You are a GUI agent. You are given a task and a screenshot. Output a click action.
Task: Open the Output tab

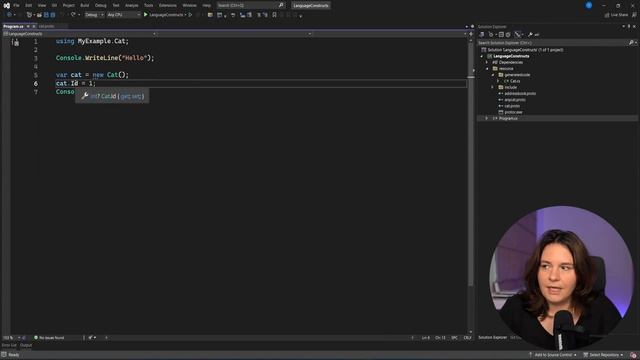pos(26,345)
